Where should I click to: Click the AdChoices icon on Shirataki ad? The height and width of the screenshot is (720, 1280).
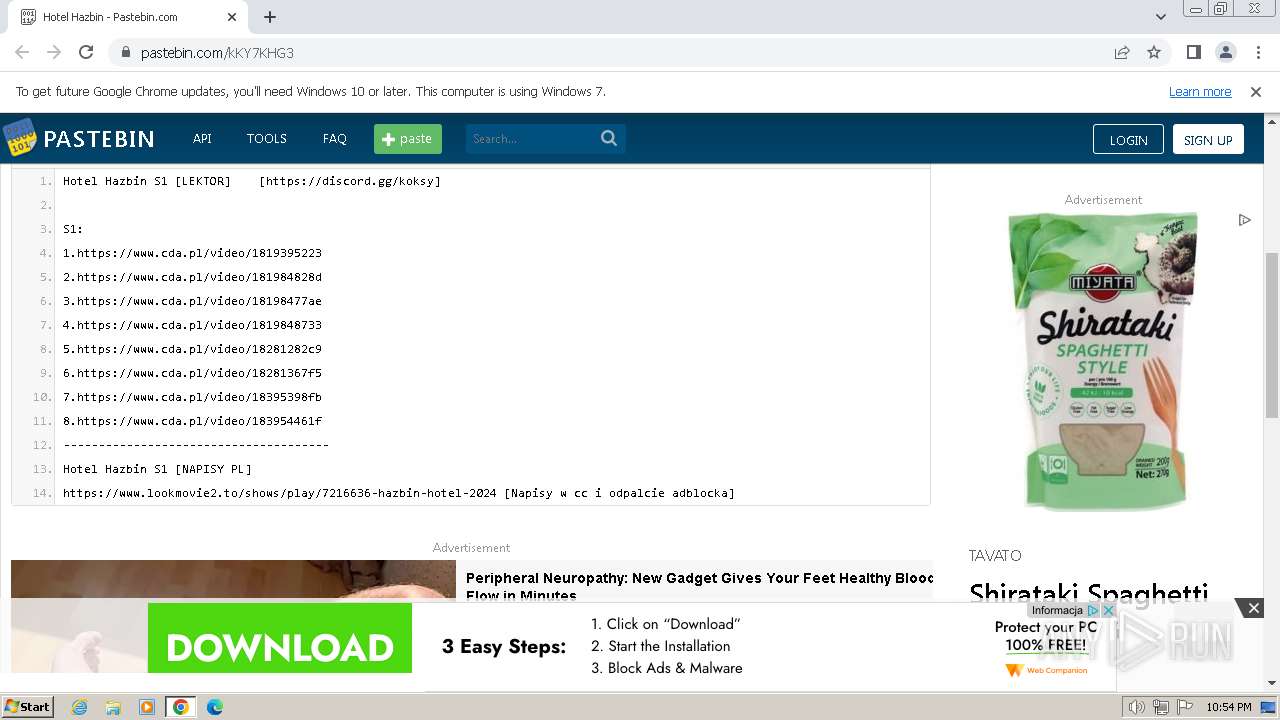coord(1244,220)
